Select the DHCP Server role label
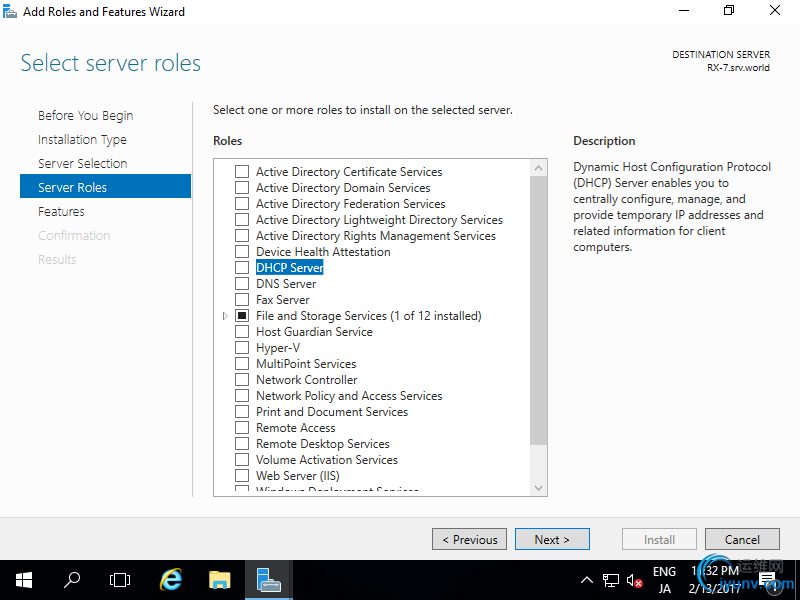The height and width of the screenshot is (600, 800). (x=290, y=267)
